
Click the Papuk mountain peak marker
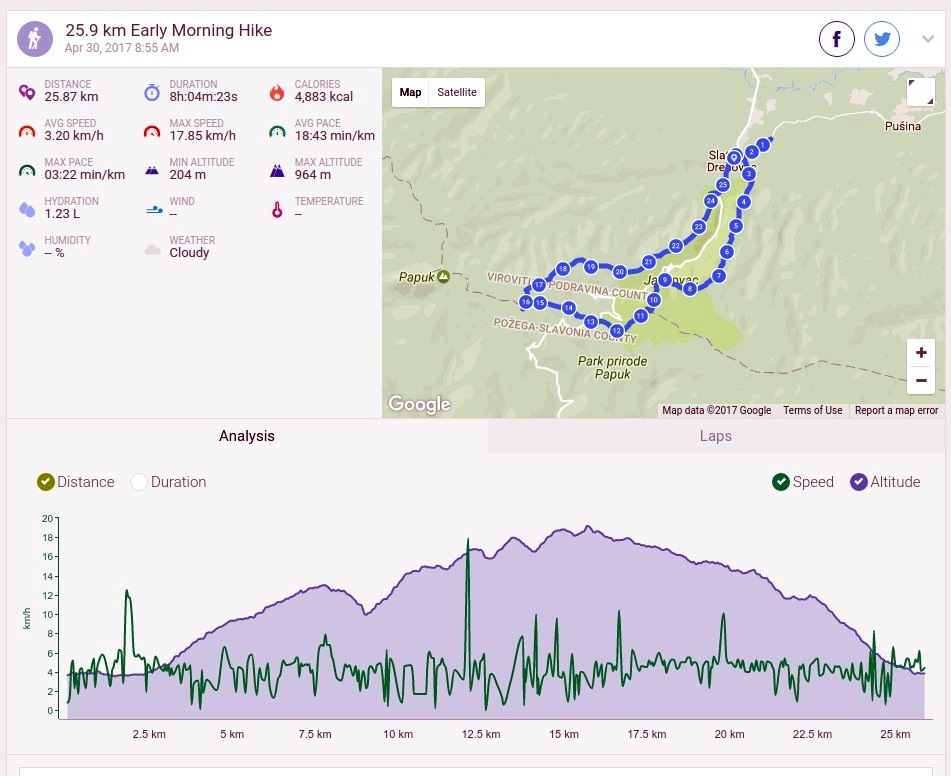coord(443,277)
